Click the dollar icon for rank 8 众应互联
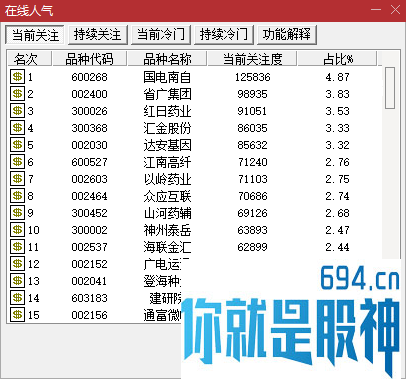Viewport: 406px width, 379px height. coord(17,196)
